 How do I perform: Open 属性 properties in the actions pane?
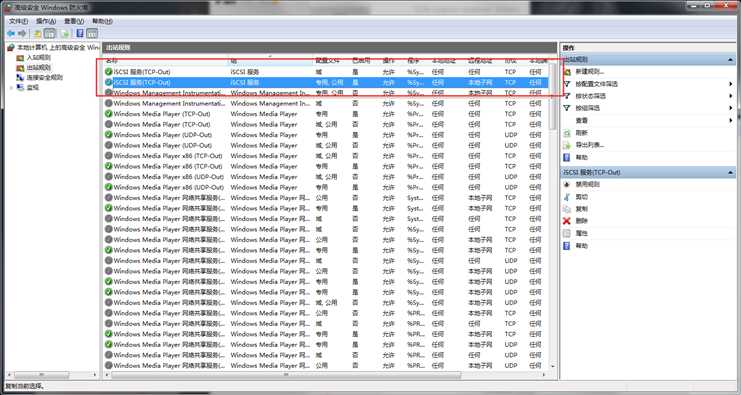[581, 233]
